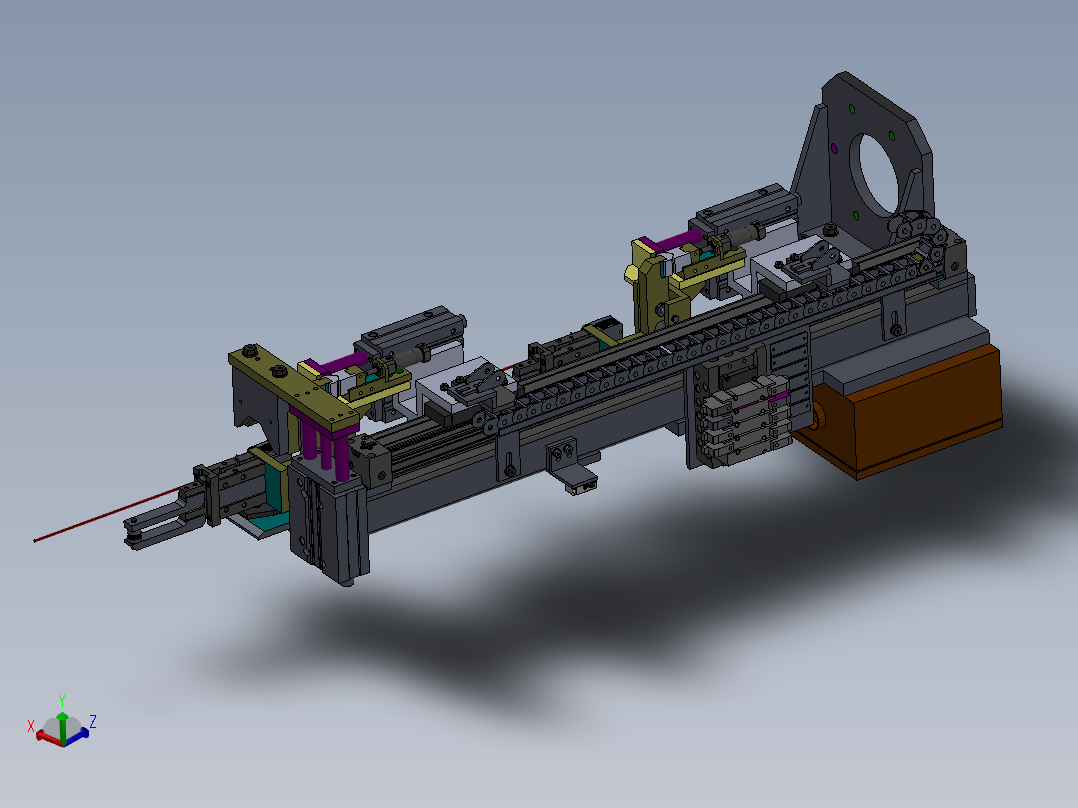Click the blue Z axis arrow of the orientation triad
The height and width of the screenshot is (808, 1078).
coord(76,736)
